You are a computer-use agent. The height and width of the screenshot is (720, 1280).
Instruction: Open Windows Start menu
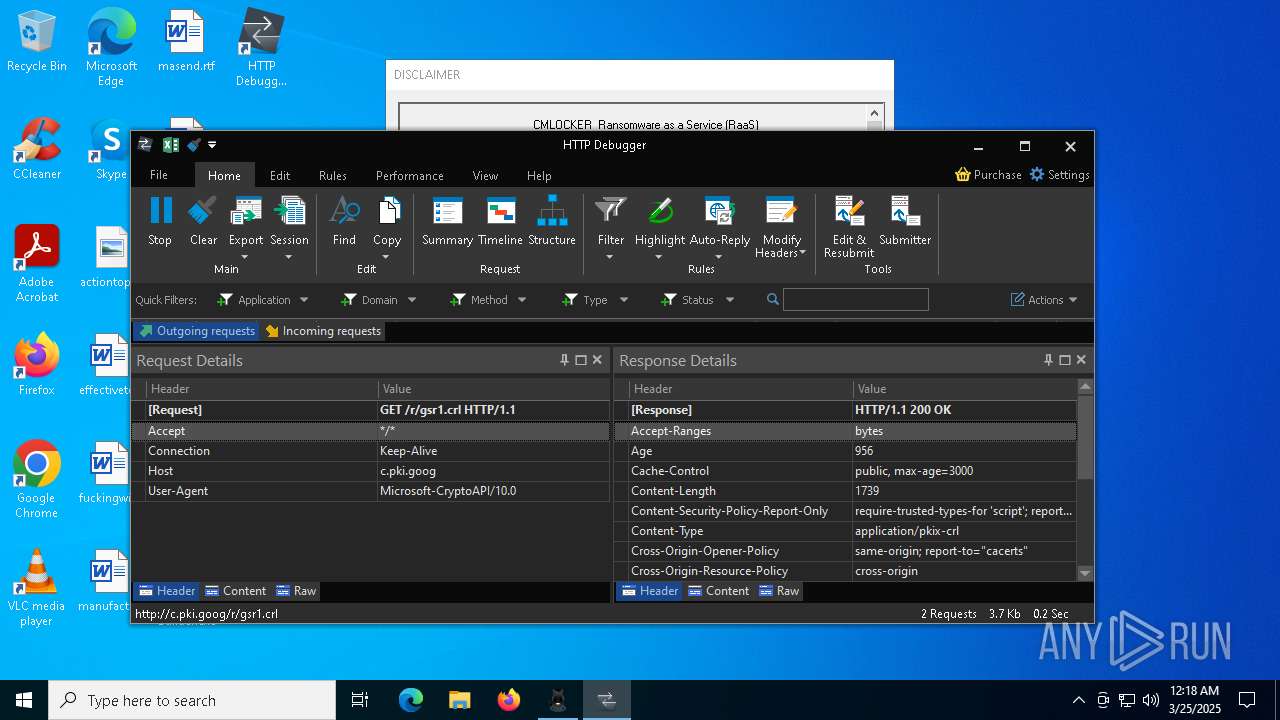pyautogui.click(x=24, y=700)
